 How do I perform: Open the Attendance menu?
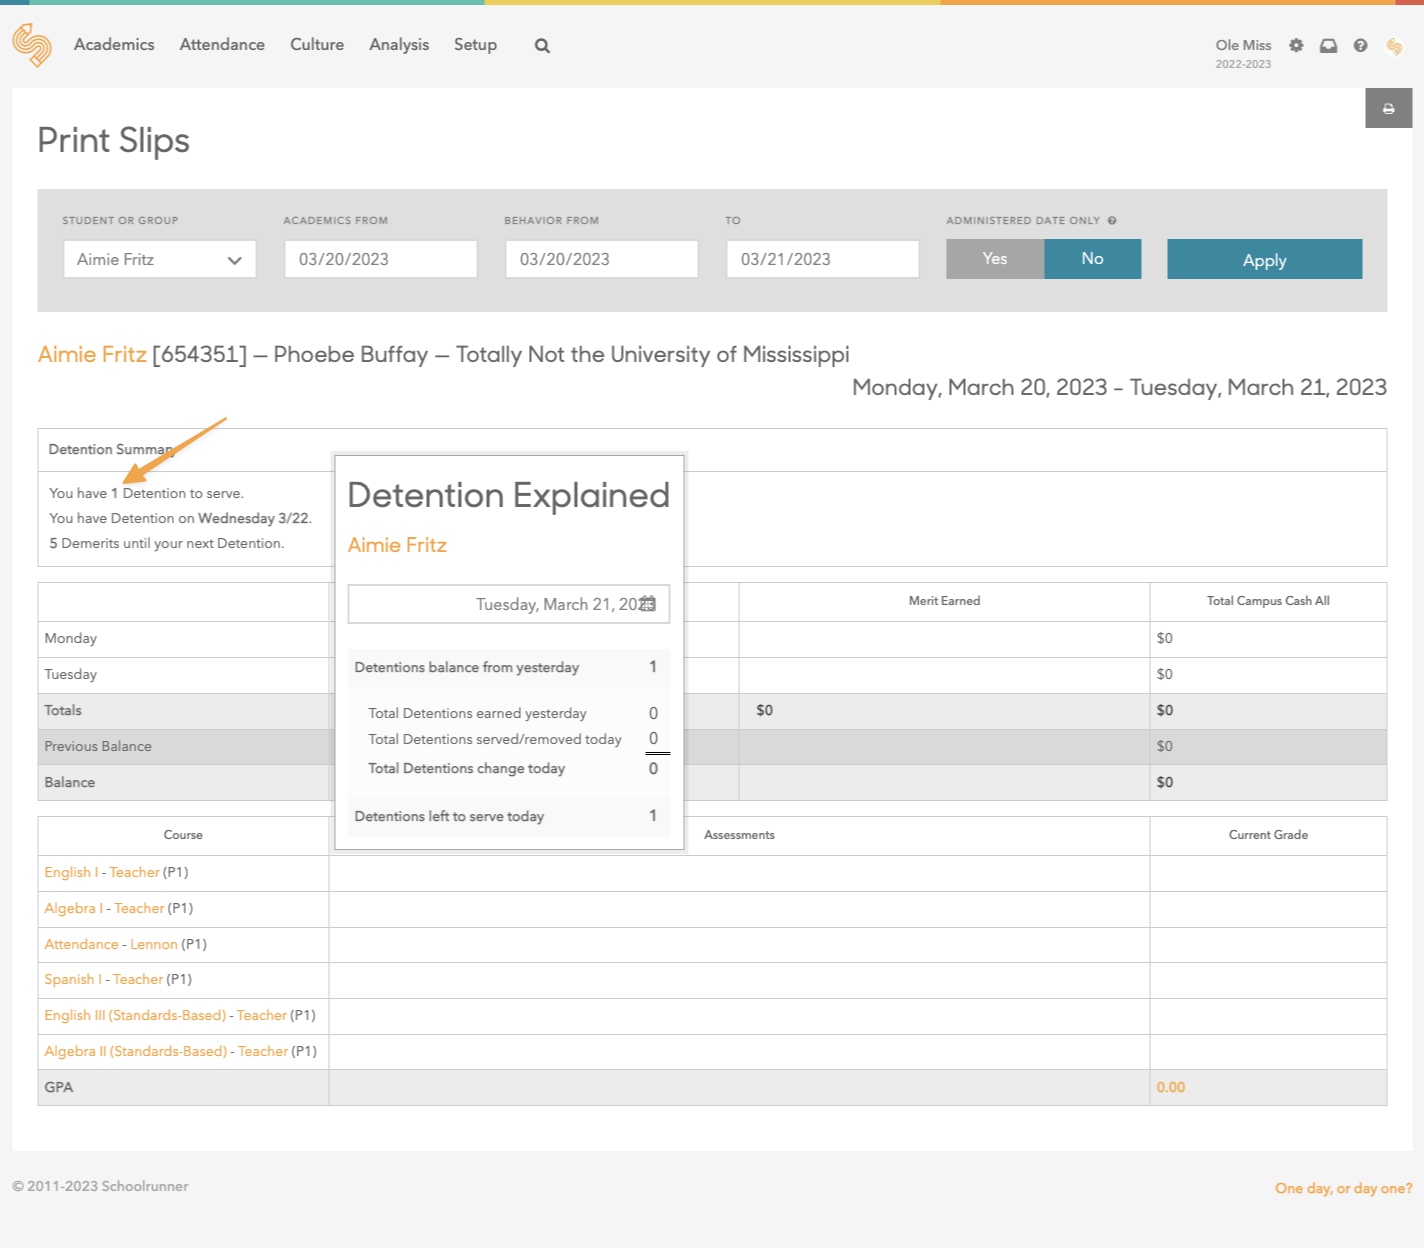(222, 45)
